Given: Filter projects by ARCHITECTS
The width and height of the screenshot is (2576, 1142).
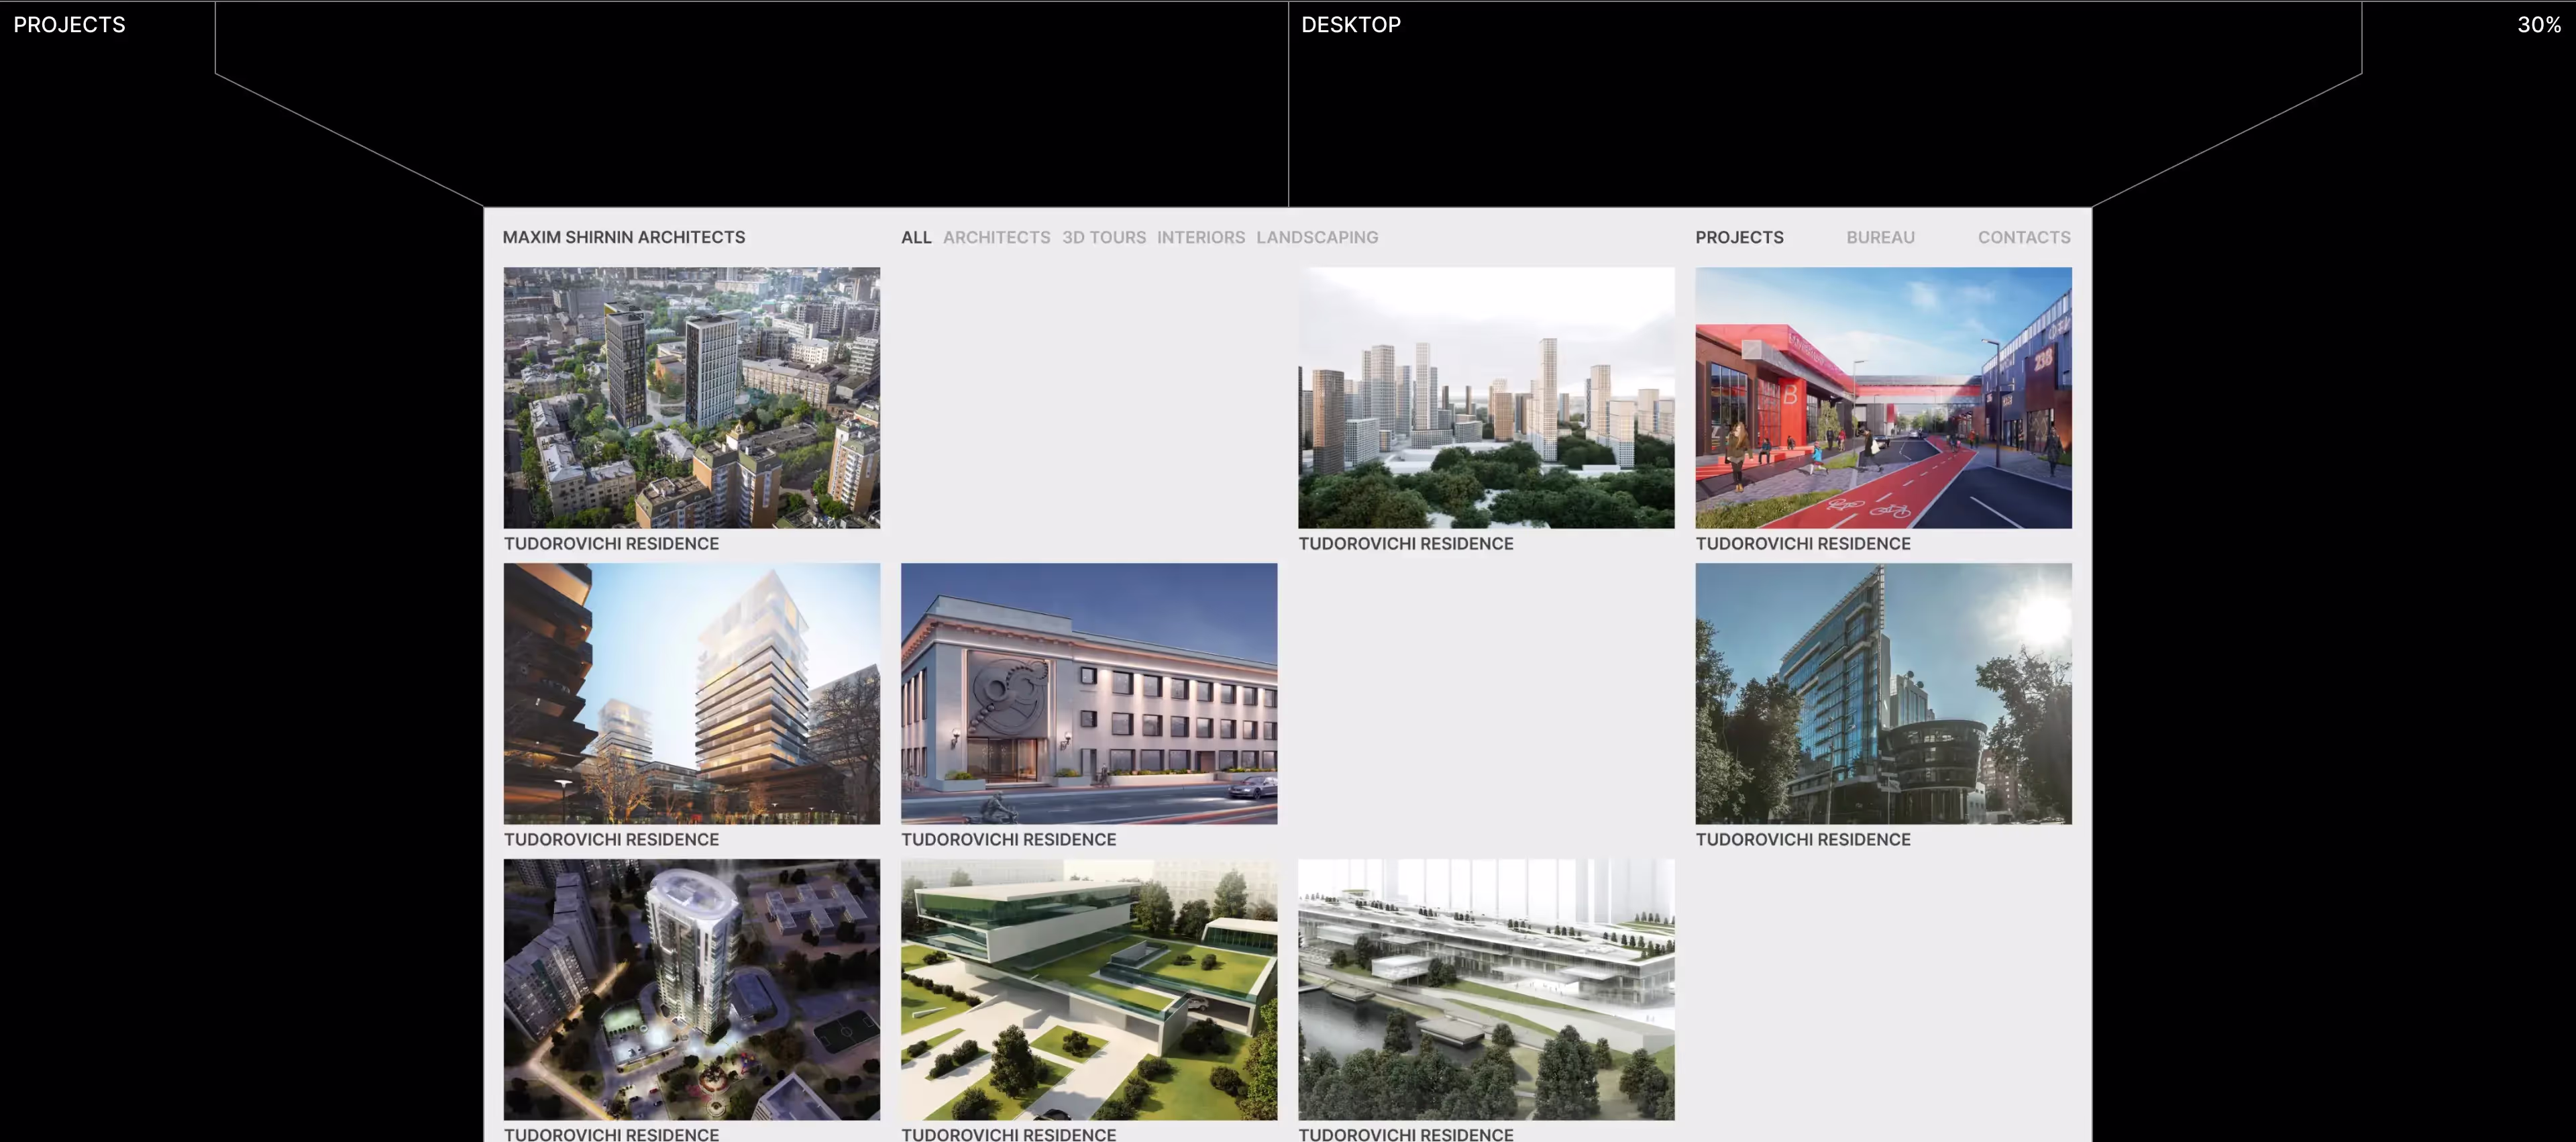Looking at the screenshot, I should 996,237.
